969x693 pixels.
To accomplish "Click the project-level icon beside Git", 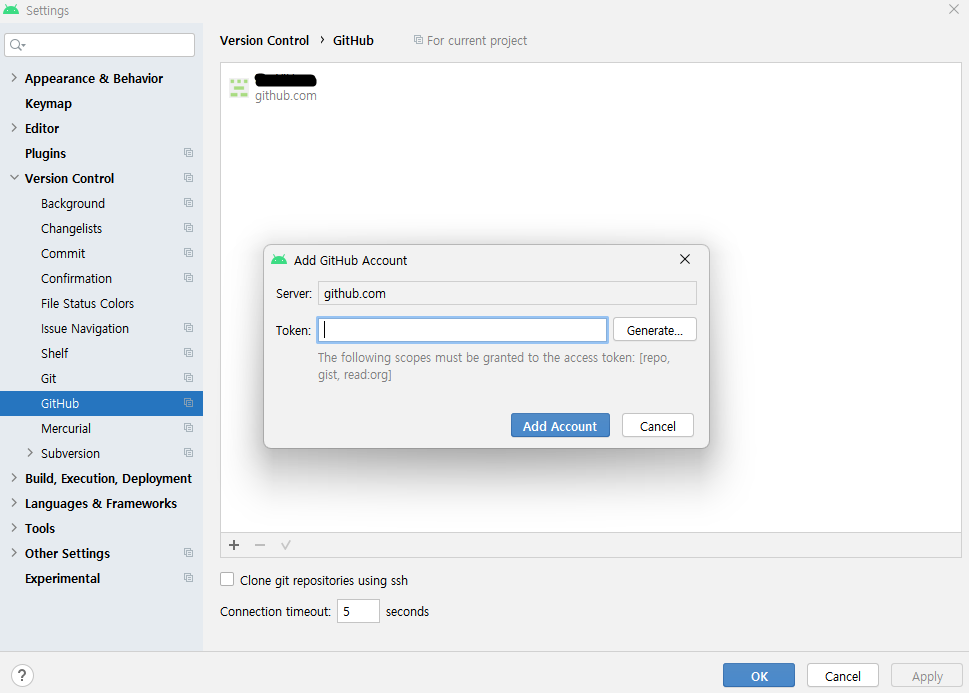I will click(188, 378).
